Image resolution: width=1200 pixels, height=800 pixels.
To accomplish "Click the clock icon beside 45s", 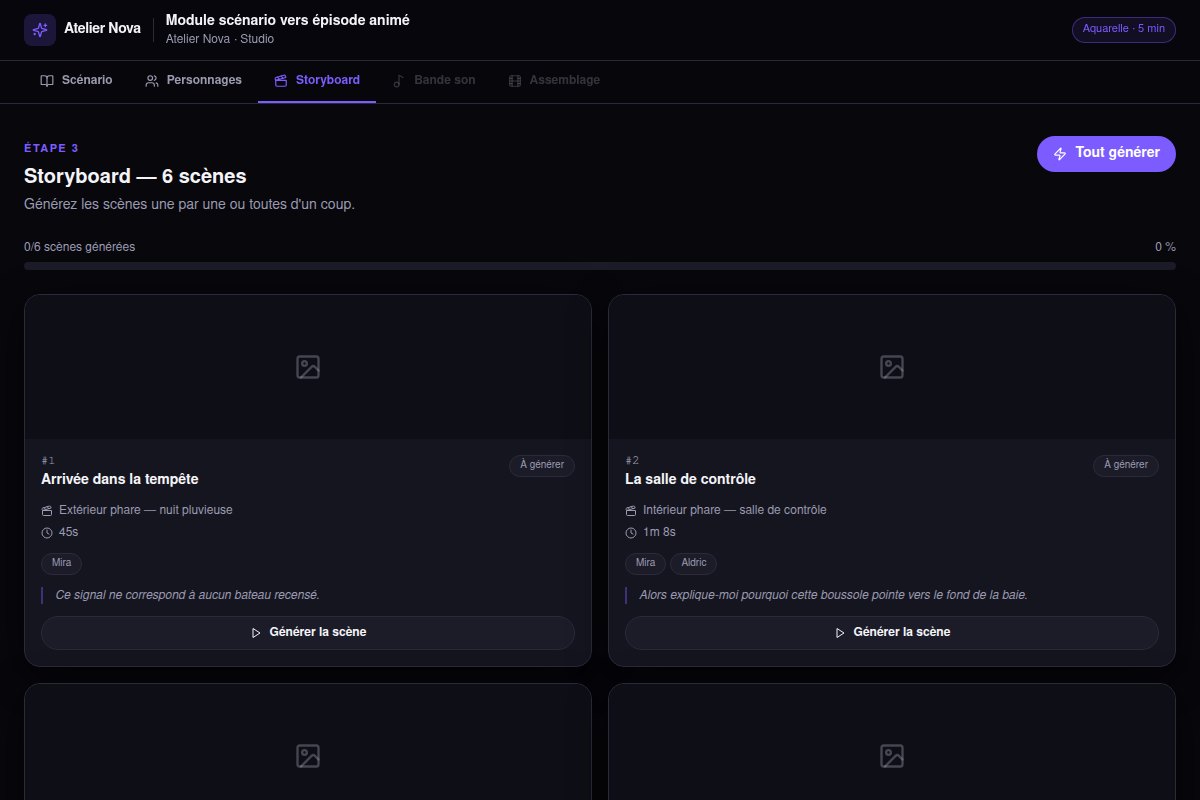I will (x=47, y=532).
